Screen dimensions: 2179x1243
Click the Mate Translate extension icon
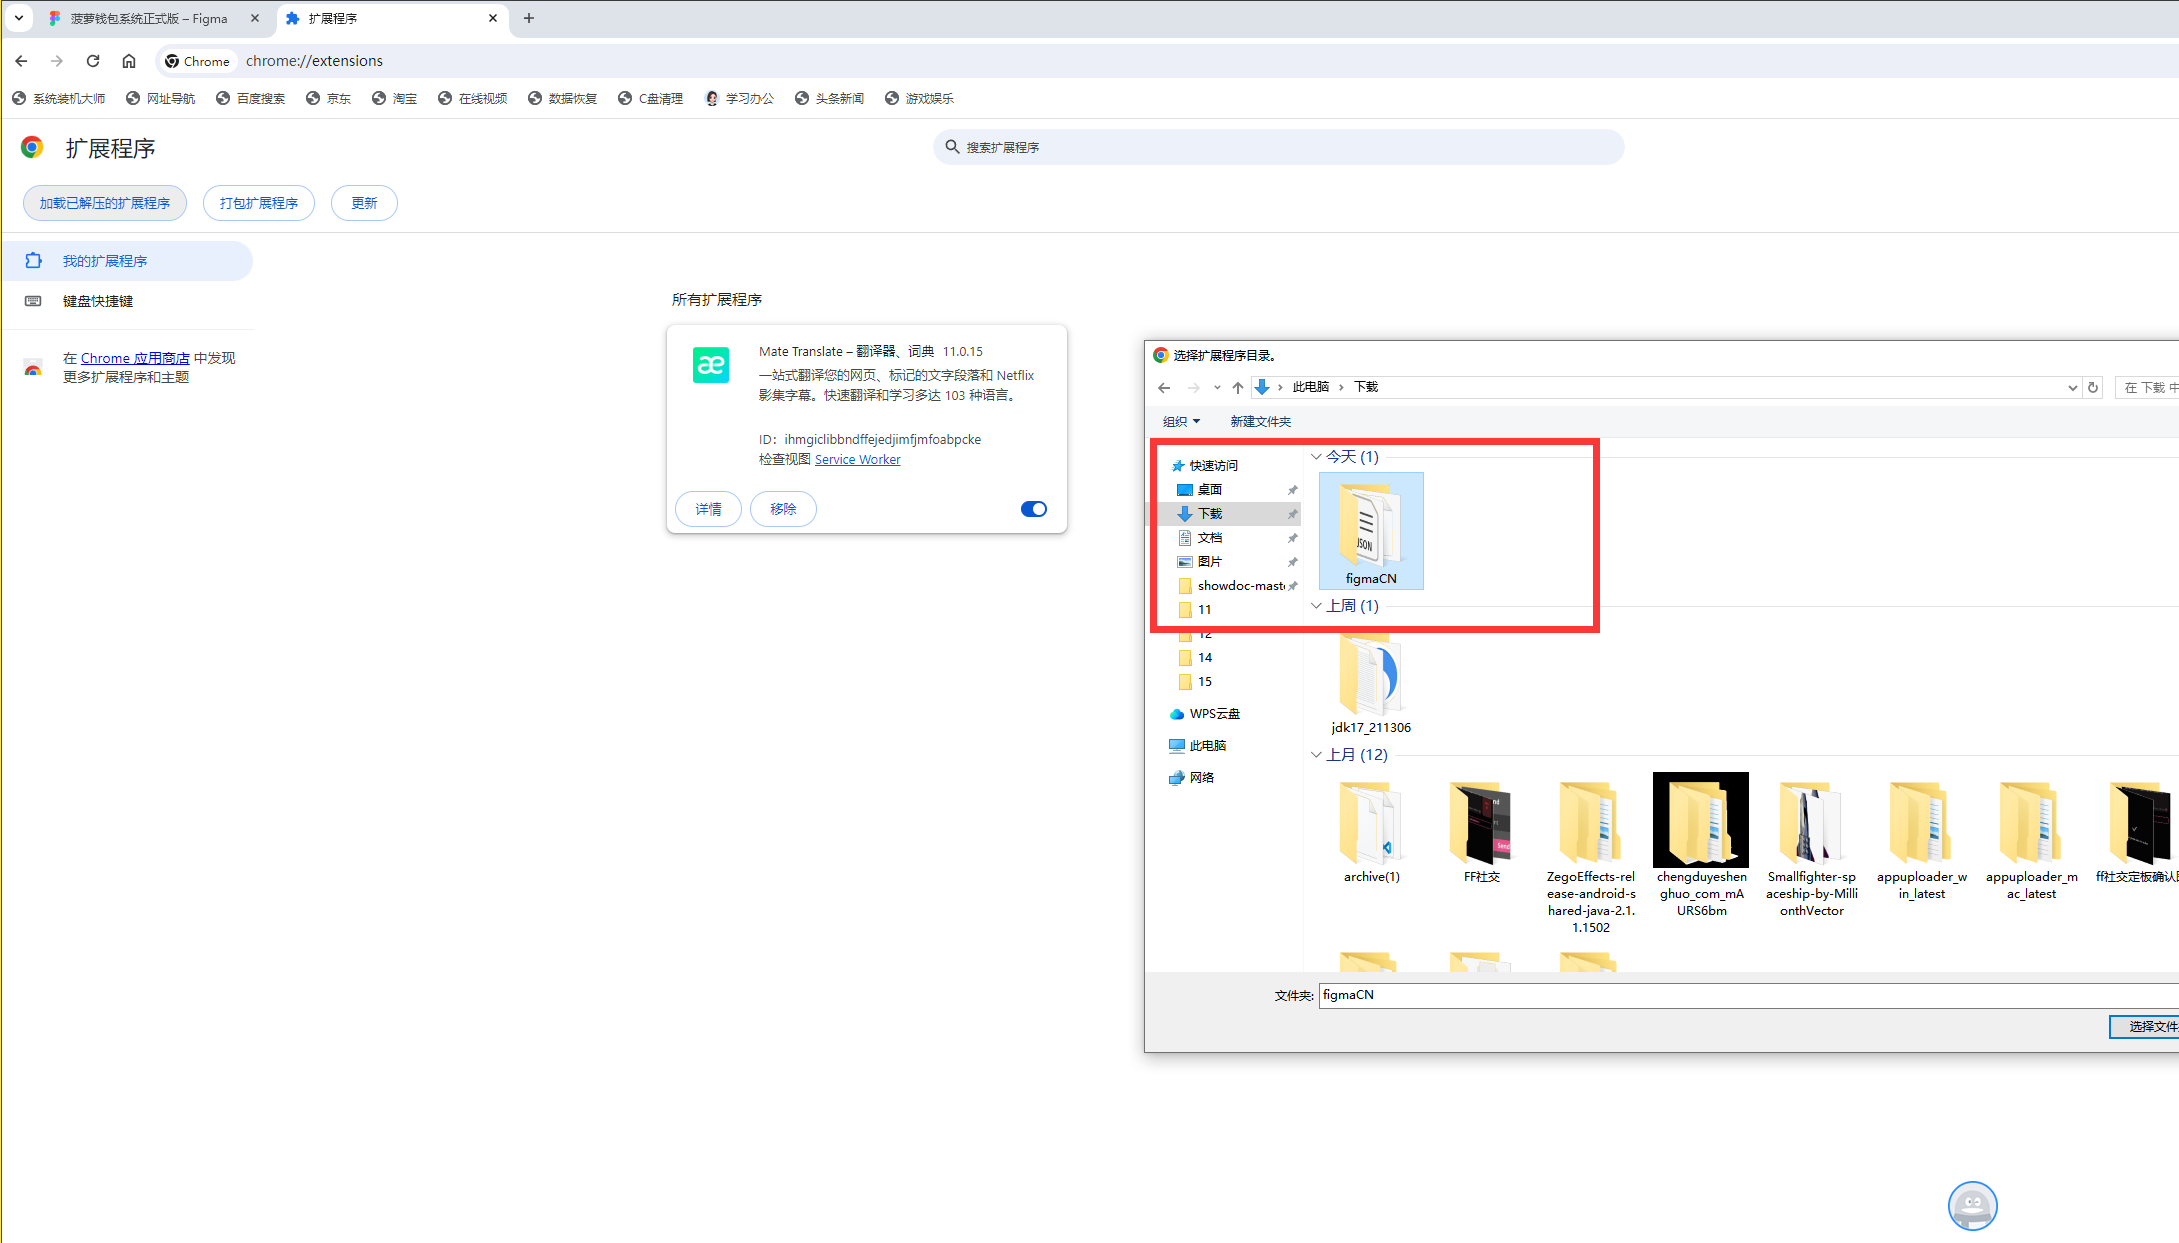pos(711,365)
